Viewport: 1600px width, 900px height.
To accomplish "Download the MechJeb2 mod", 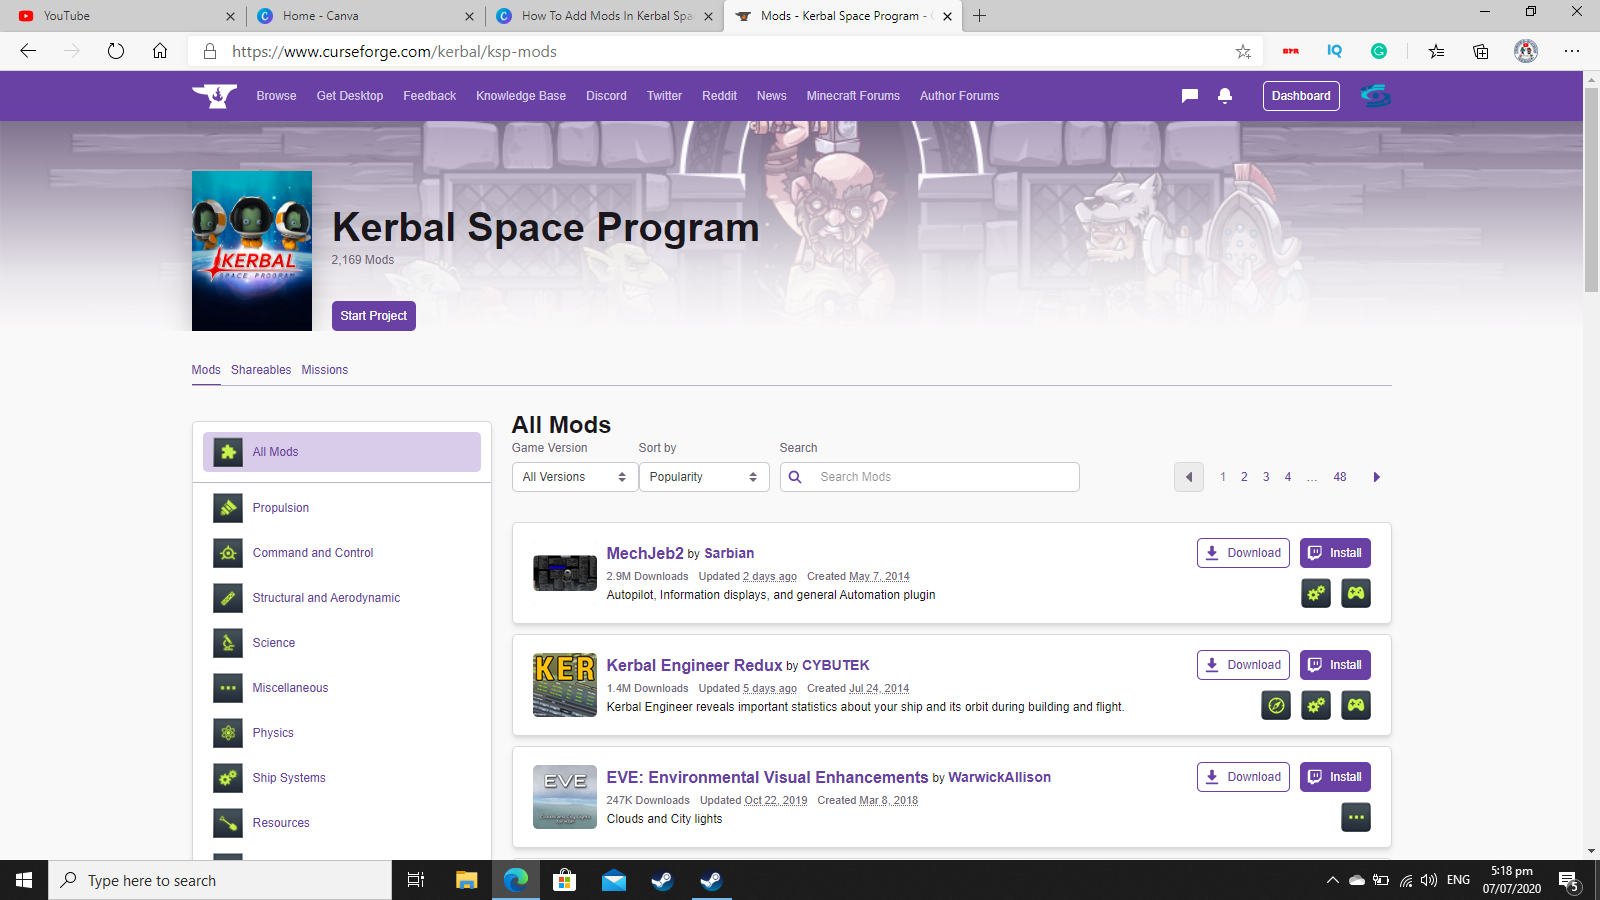I will (x=1243, y=553).
